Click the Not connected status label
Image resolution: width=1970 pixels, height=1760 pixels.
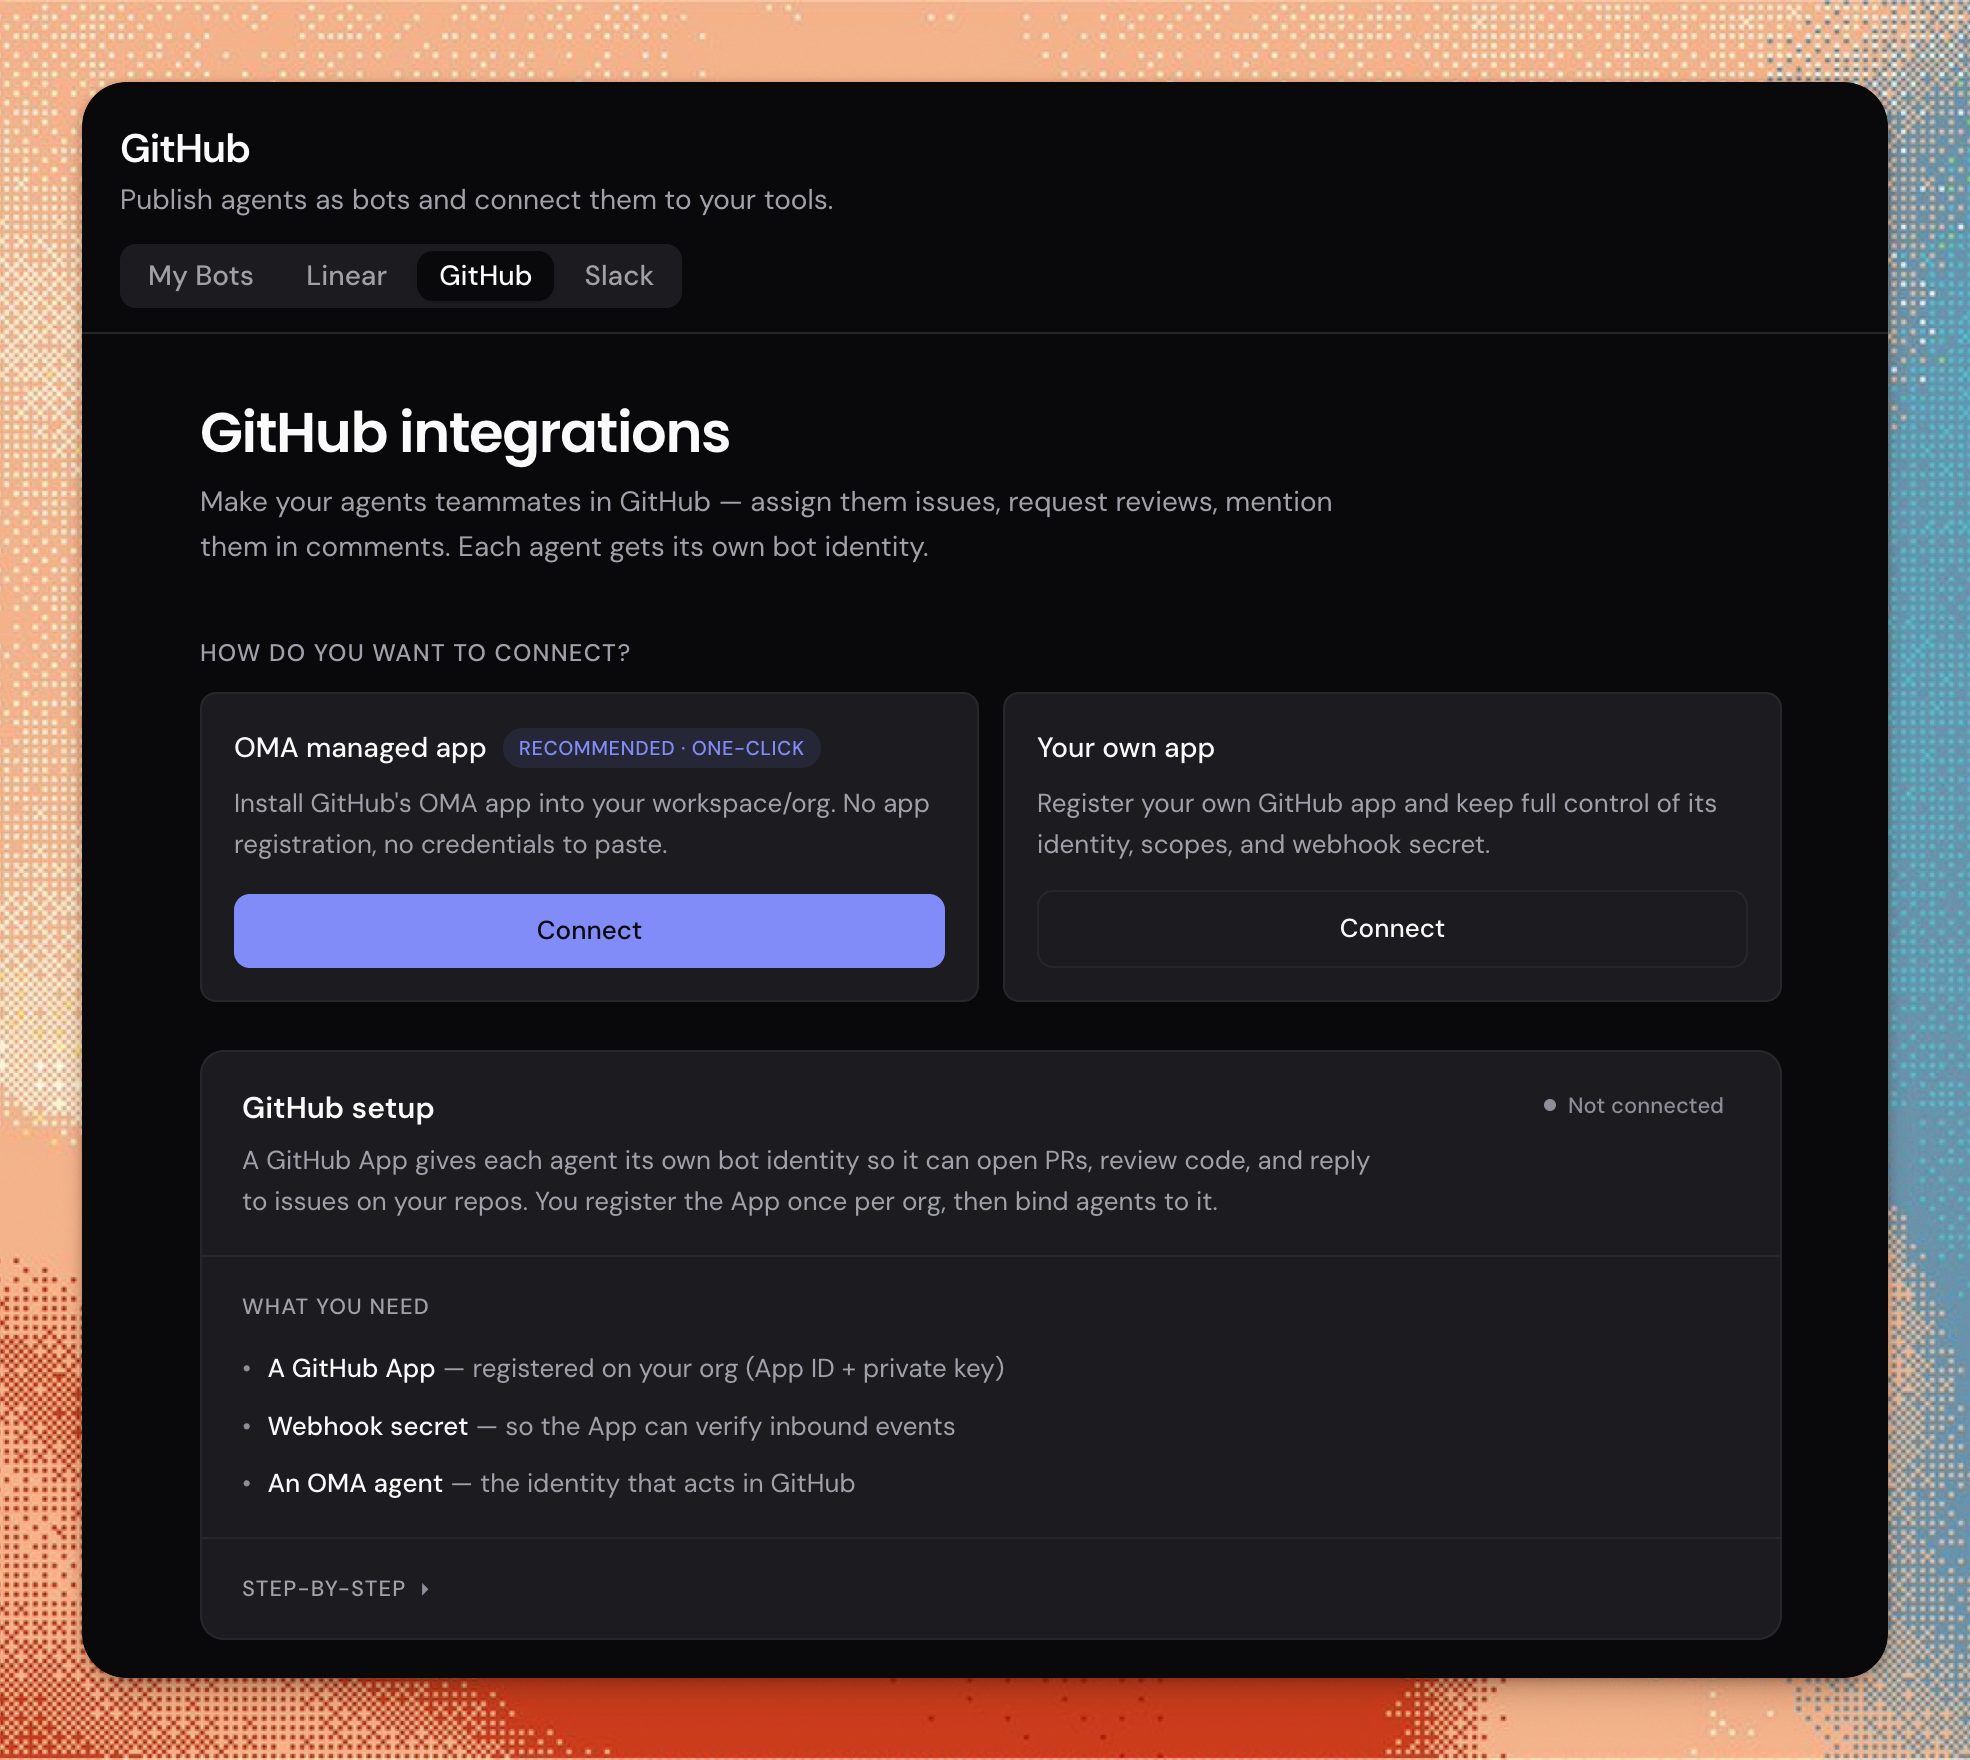click(x=1645, y=1105)
